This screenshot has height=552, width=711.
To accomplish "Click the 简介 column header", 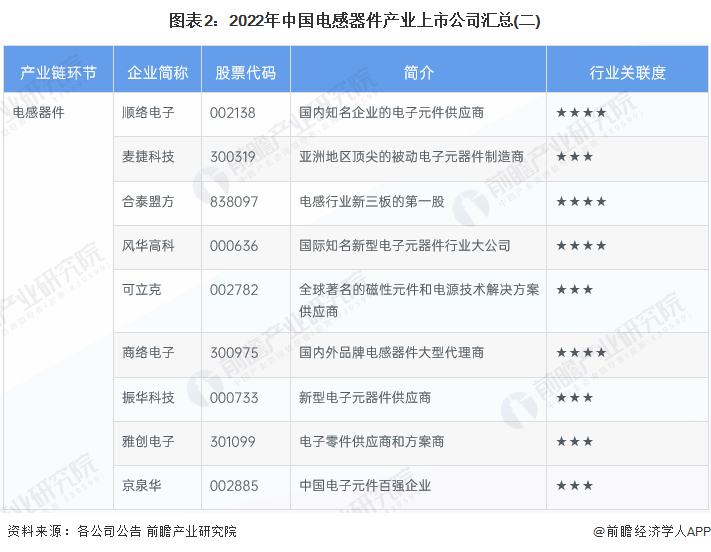I will coord(418,73).
